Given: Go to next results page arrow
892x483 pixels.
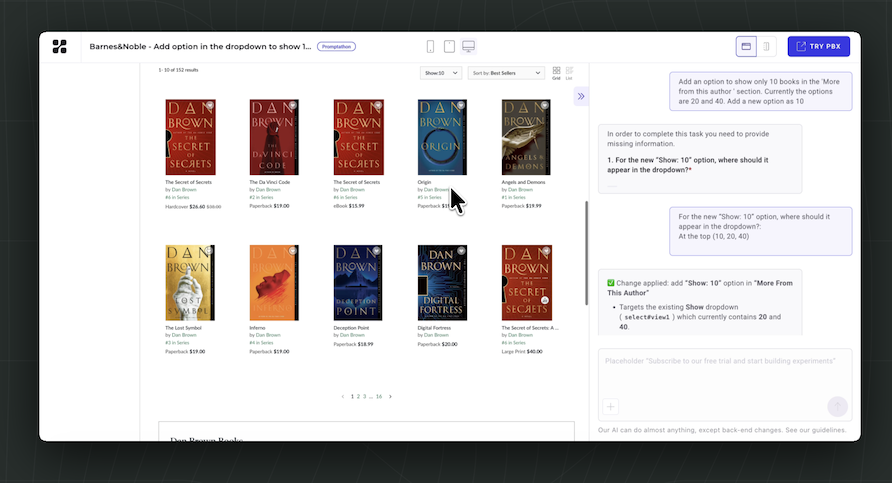Looking at the screenshot, I should (390, 397).
